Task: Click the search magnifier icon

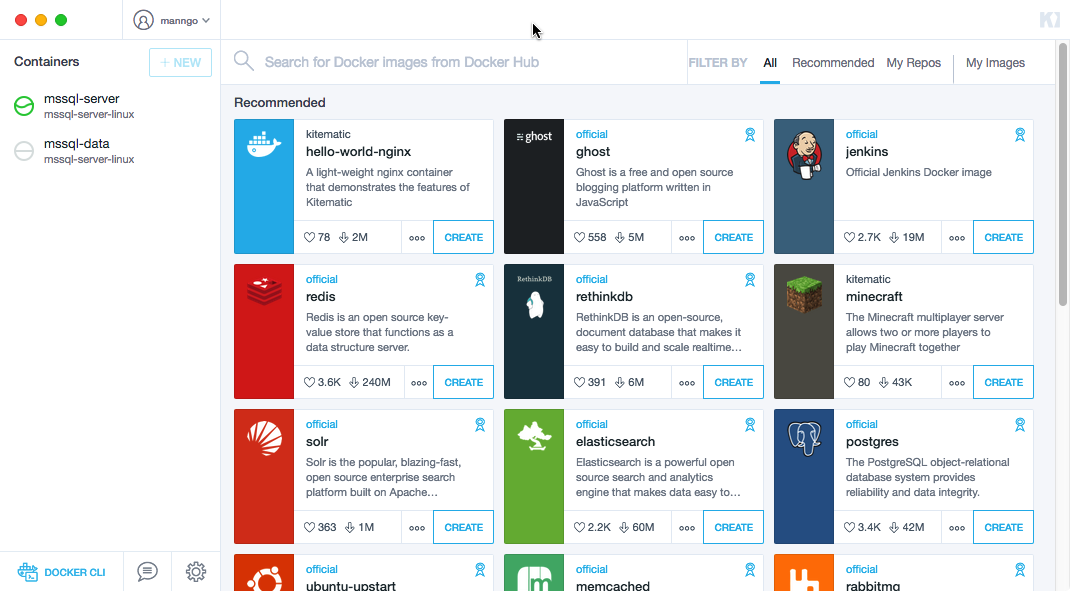Action: pyautogui.click(x=244, y=61)
